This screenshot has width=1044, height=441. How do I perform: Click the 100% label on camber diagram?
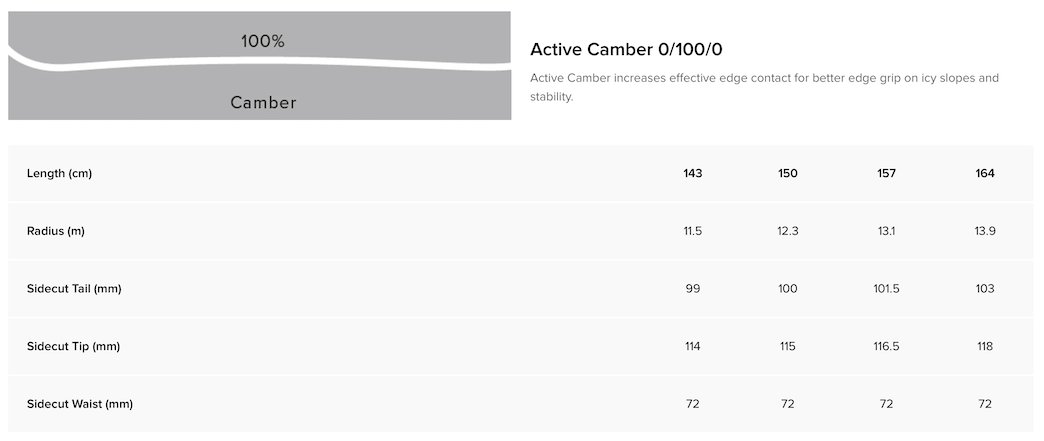[263, 42]
